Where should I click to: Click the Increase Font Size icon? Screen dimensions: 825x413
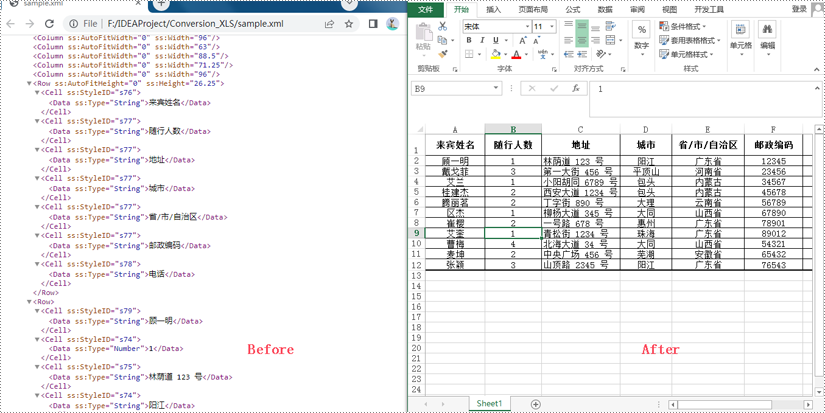point(523,41)
